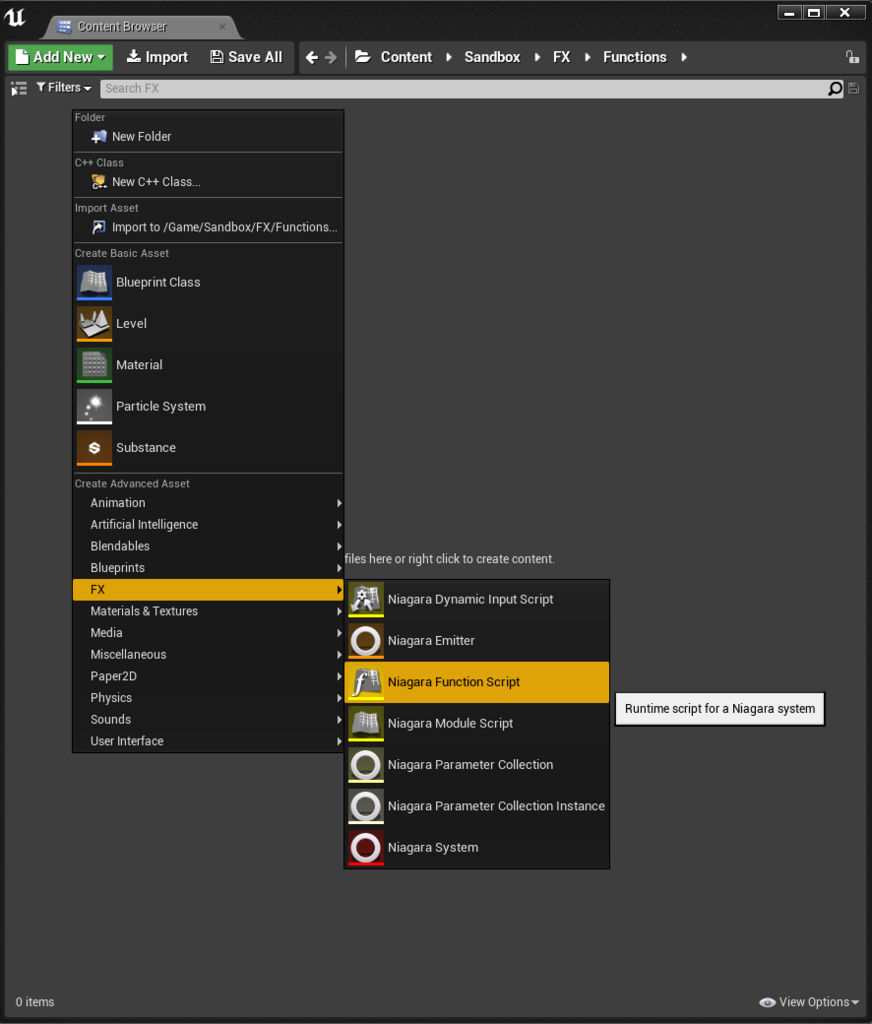Open the Add New dropdown
This screenshot has height=1024, width=872.
[x=61, y=57]
